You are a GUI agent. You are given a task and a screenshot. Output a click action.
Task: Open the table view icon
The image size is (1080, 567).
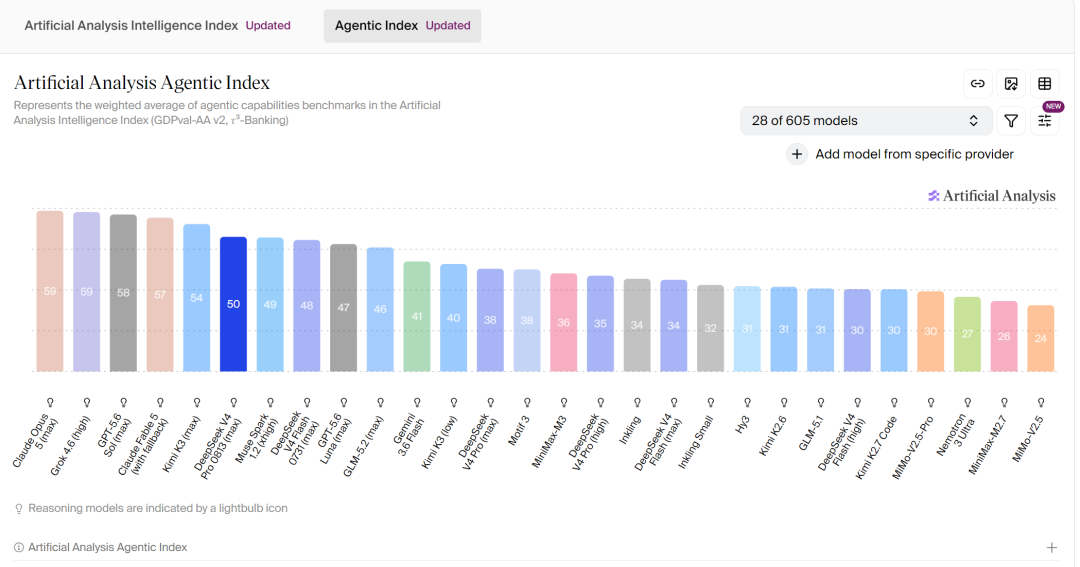click(x=1045, y=83)
